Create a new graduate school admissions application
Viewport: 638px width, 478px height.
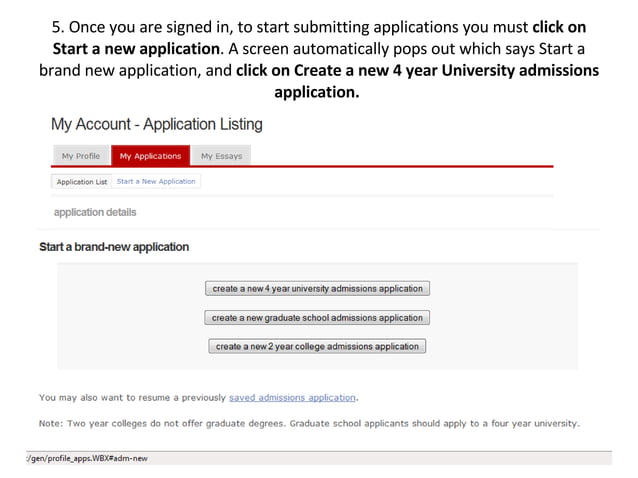[x=317, y=318]
